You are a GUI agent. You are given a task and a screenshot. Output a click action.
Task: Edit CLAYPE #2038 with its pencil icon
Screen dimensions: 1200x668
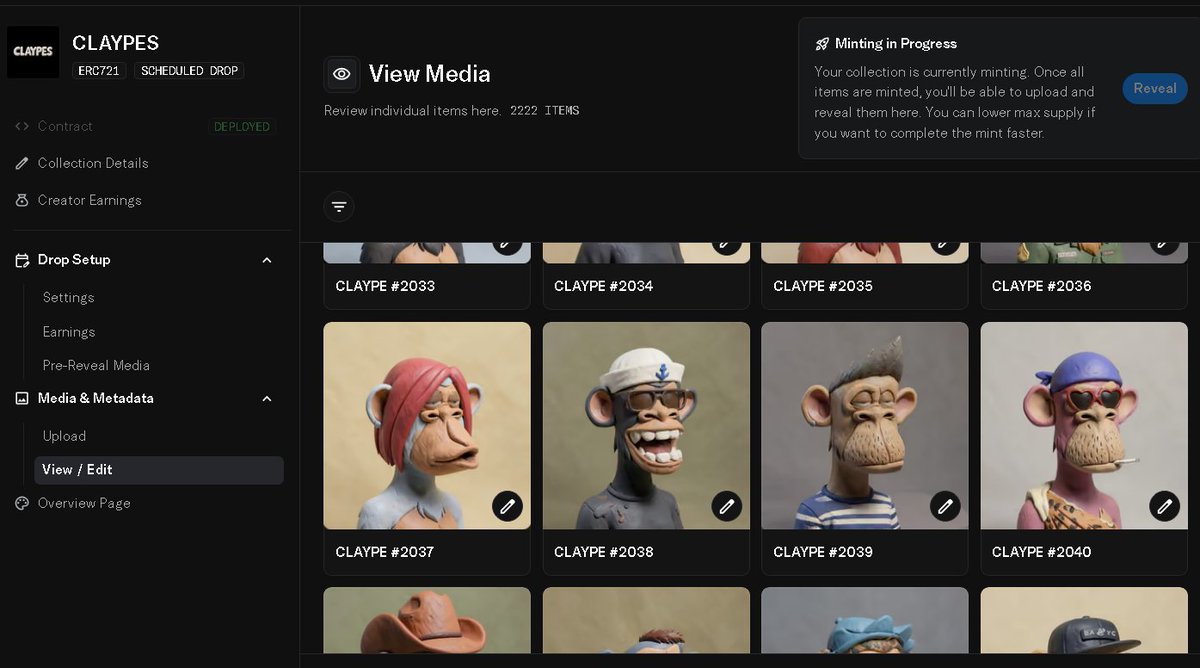(727, 506)
